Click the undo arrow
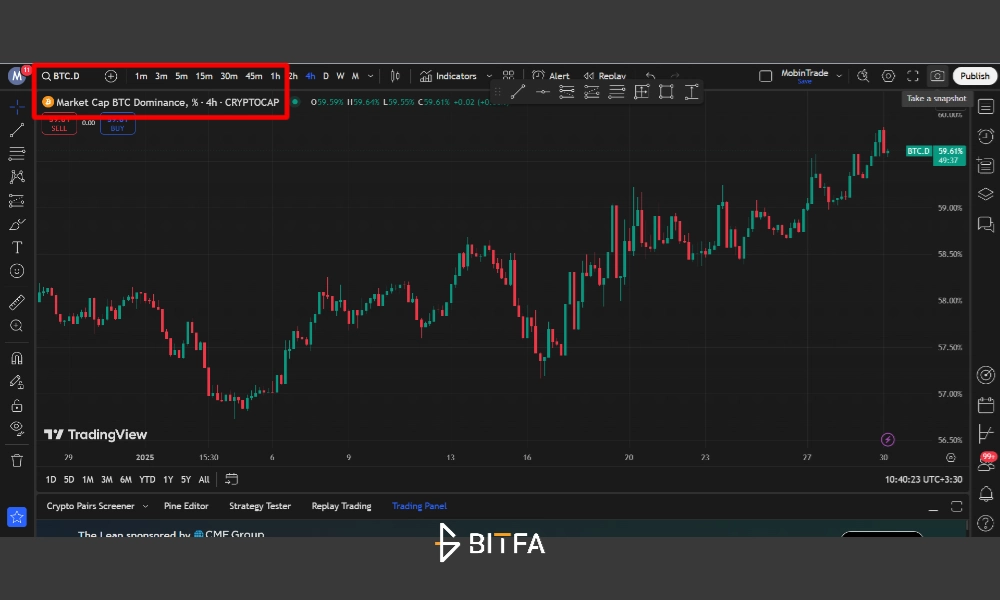The width and height of the screenshot is (1000, 600). (x=651, y=75)
